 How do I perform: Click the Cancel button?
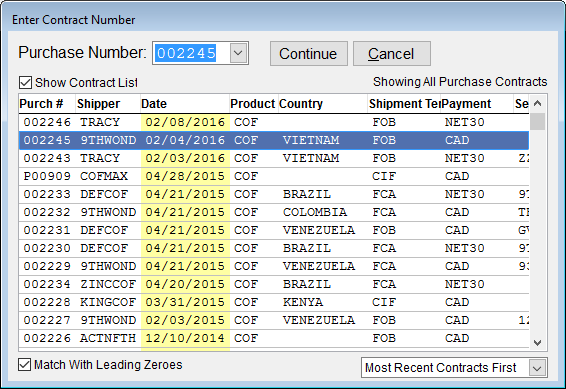(x=392, y=53)
